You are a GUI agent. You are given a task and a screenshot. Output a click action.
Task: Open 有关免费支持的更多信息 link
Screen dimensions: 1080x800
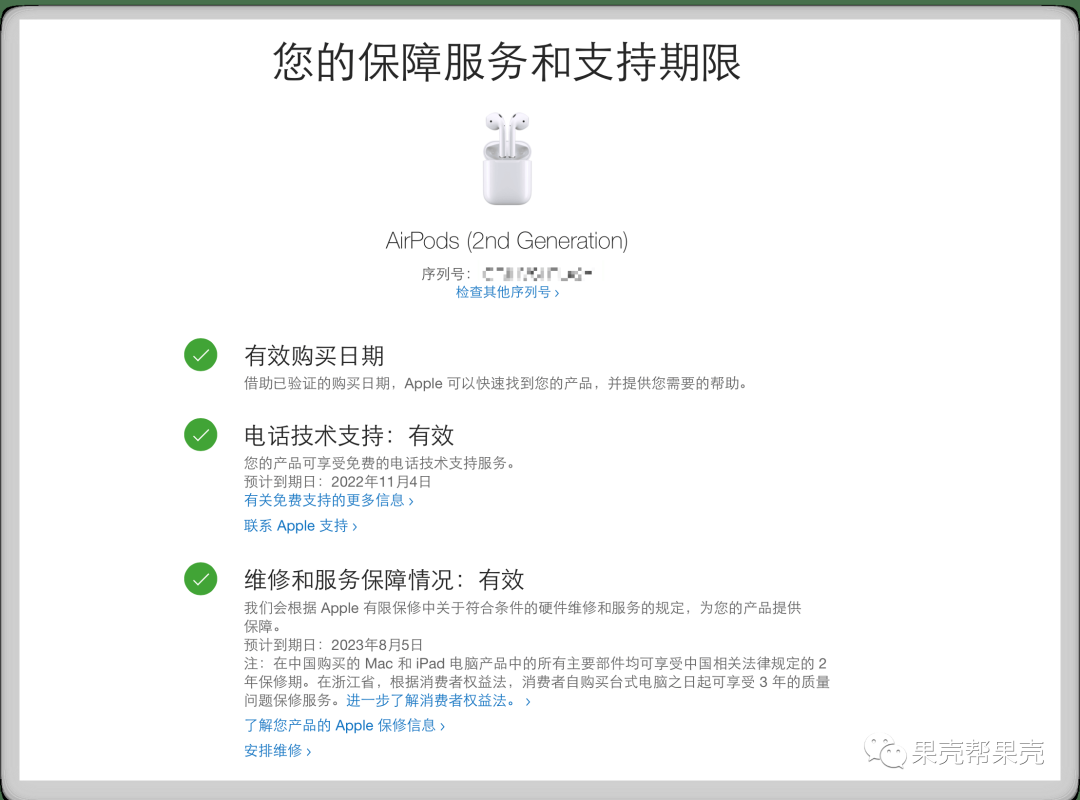(329, 500)
